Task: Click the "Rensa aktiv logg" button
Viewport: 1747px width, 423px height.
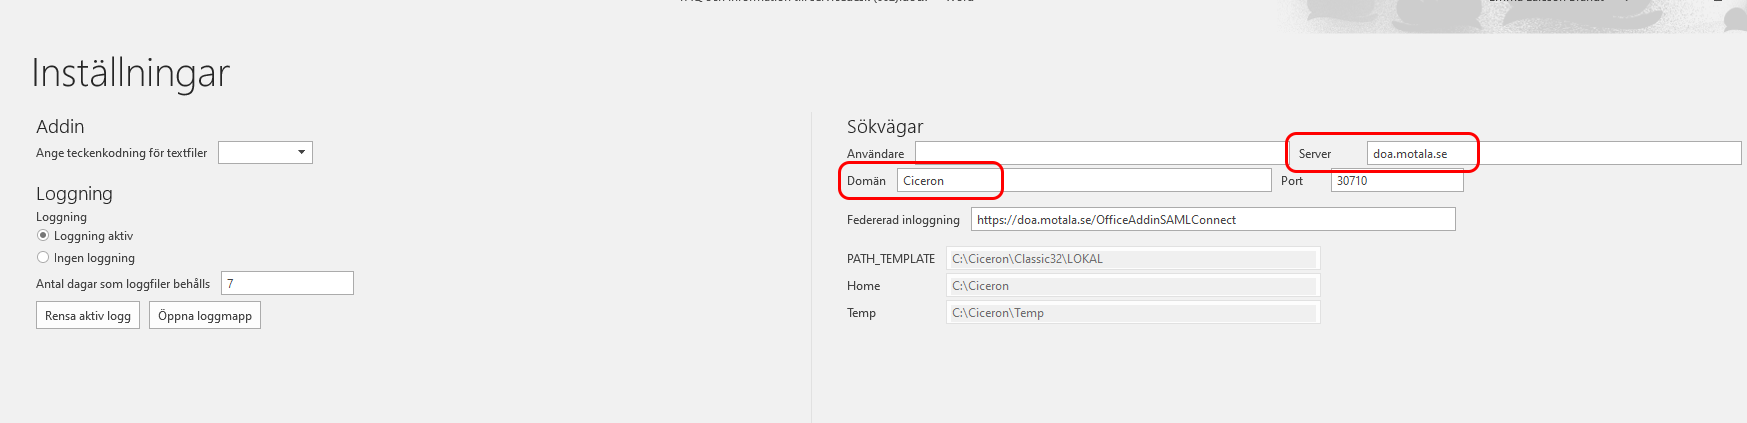Action: [88, 315]
